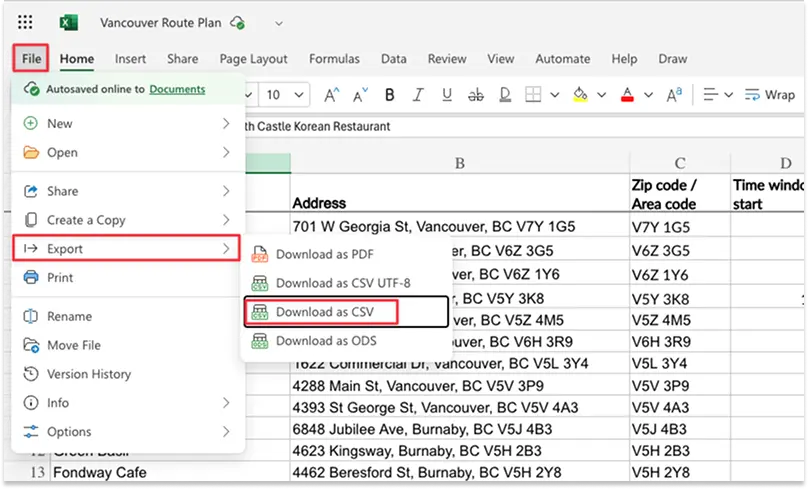
Task: Toggle bold formatting
Action: click(x=390, y=95)
